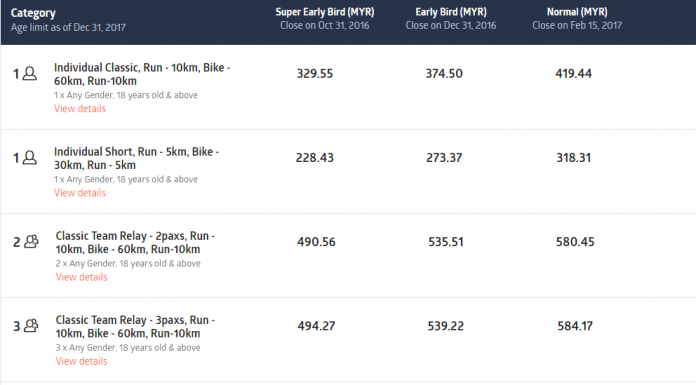Click the Early Bird (MYR) column header
The width and height of the screenshot is (696, 385).
pyautogui.click(x=451, y=12)
